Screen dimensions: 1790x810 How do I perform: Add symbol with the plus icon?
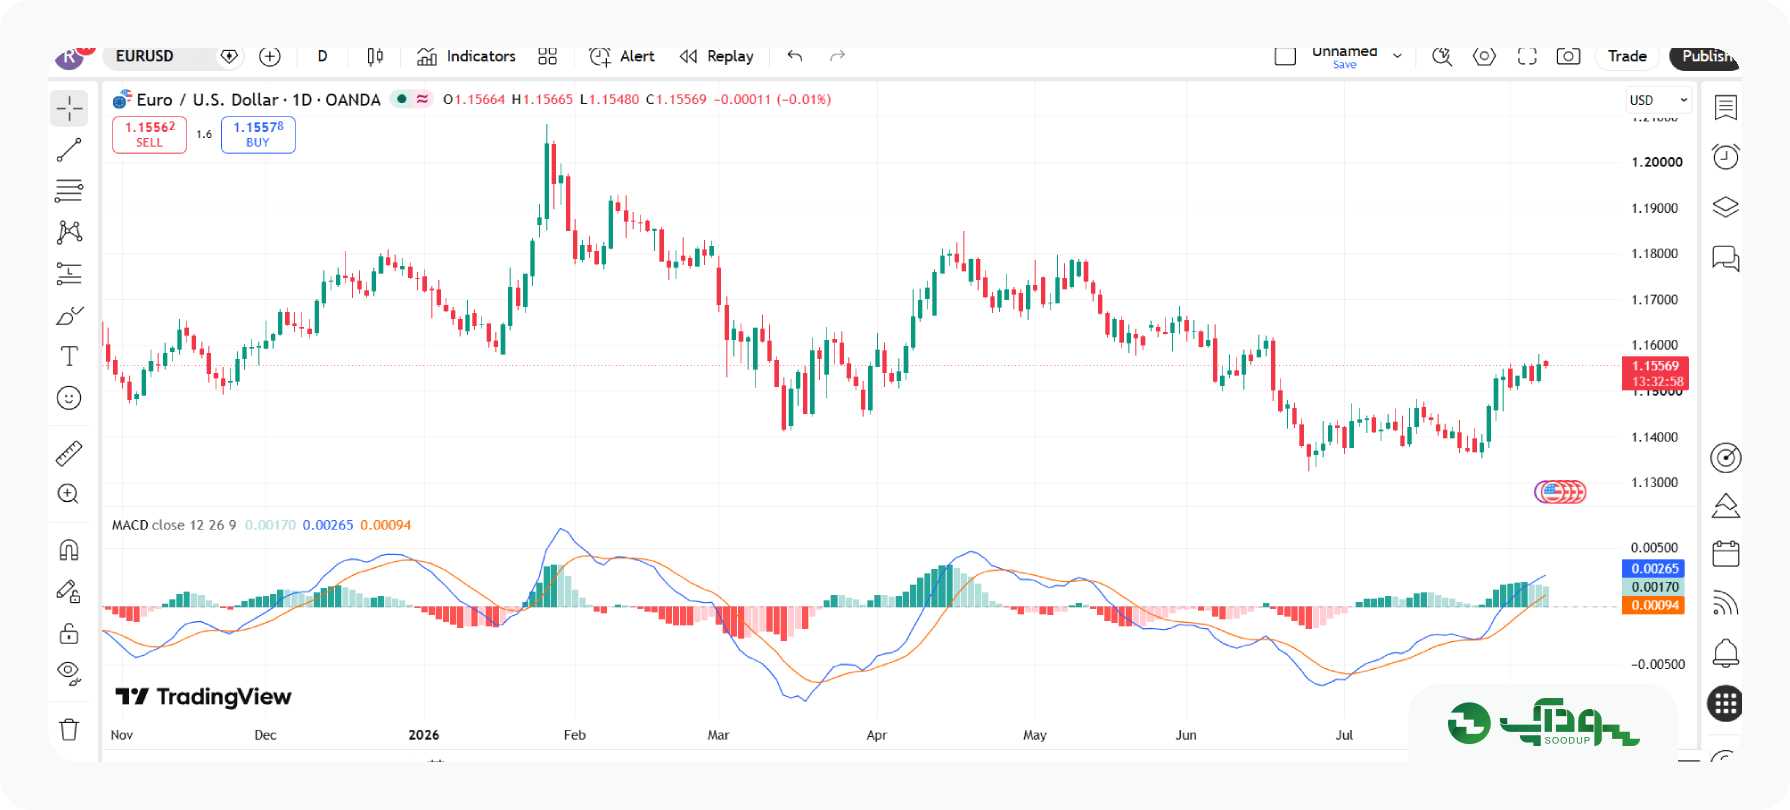tap(270, 56)
